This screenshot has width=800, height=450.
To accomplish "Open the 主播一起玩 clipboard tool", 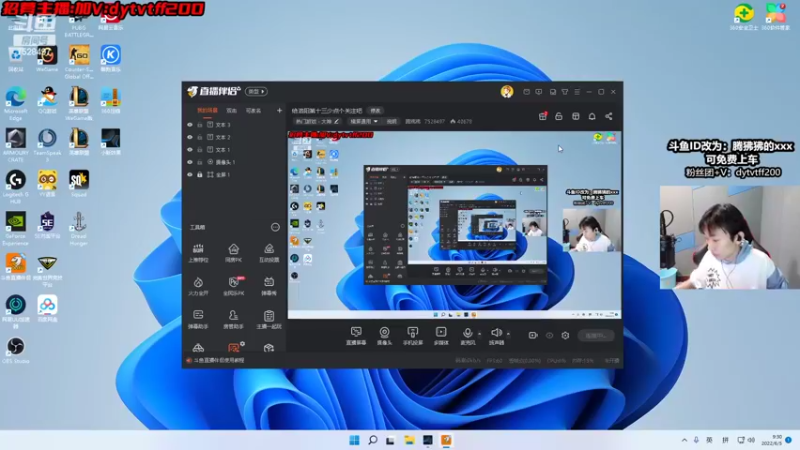I will 269,319.
